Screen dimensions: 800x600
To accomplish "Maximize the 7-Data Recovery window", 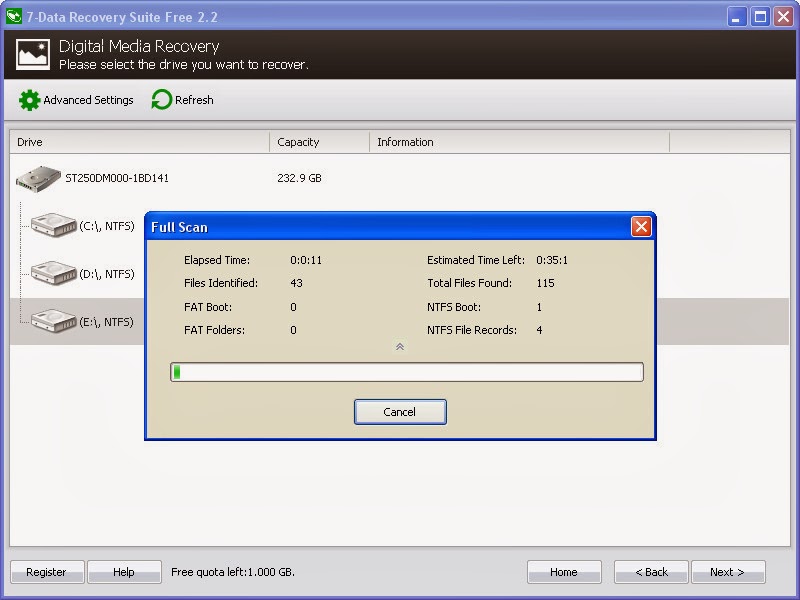I will pos(760,17).
